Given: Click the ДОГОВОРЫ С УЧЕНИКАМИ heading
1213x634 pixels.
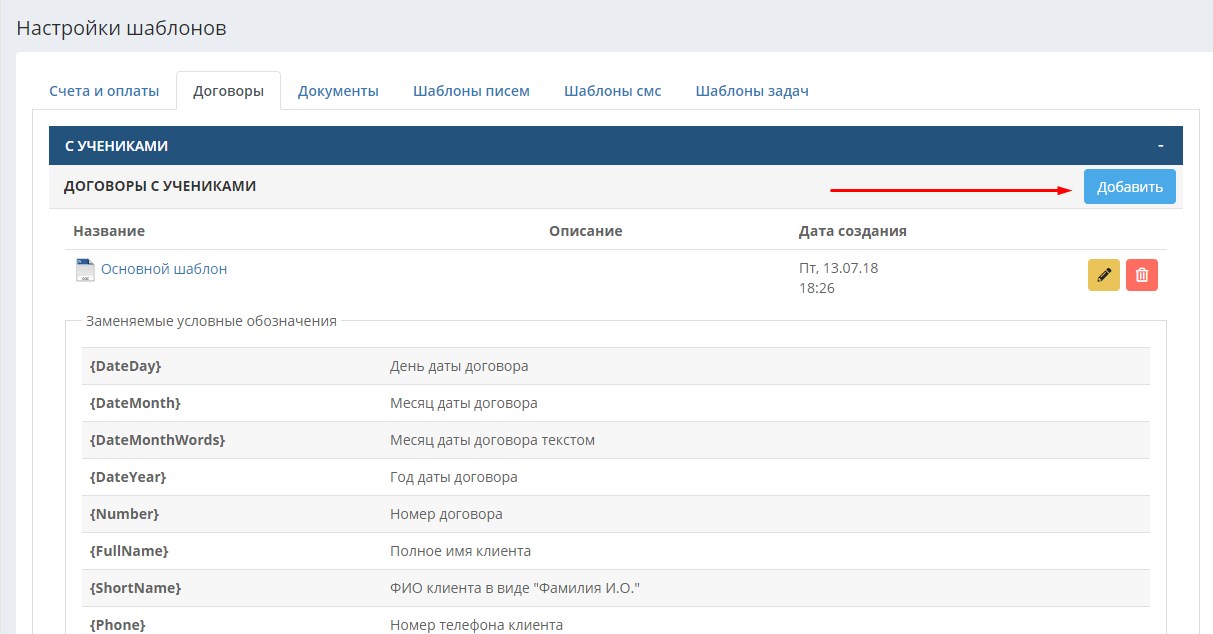Looking at the screenshot, I should (160, 186).
